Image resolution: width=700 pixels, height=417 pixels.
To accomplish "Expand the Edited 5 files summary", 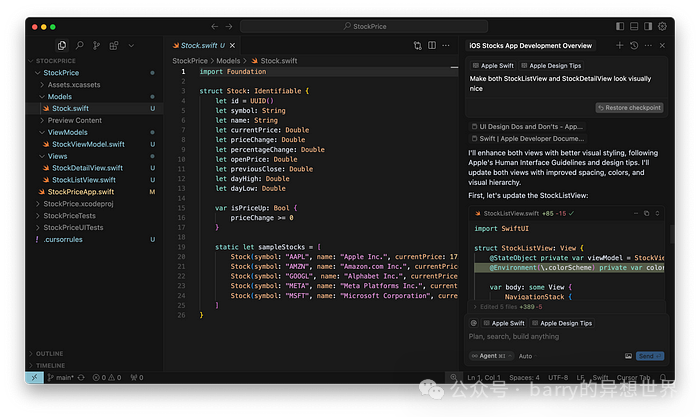I will [508, 307].
